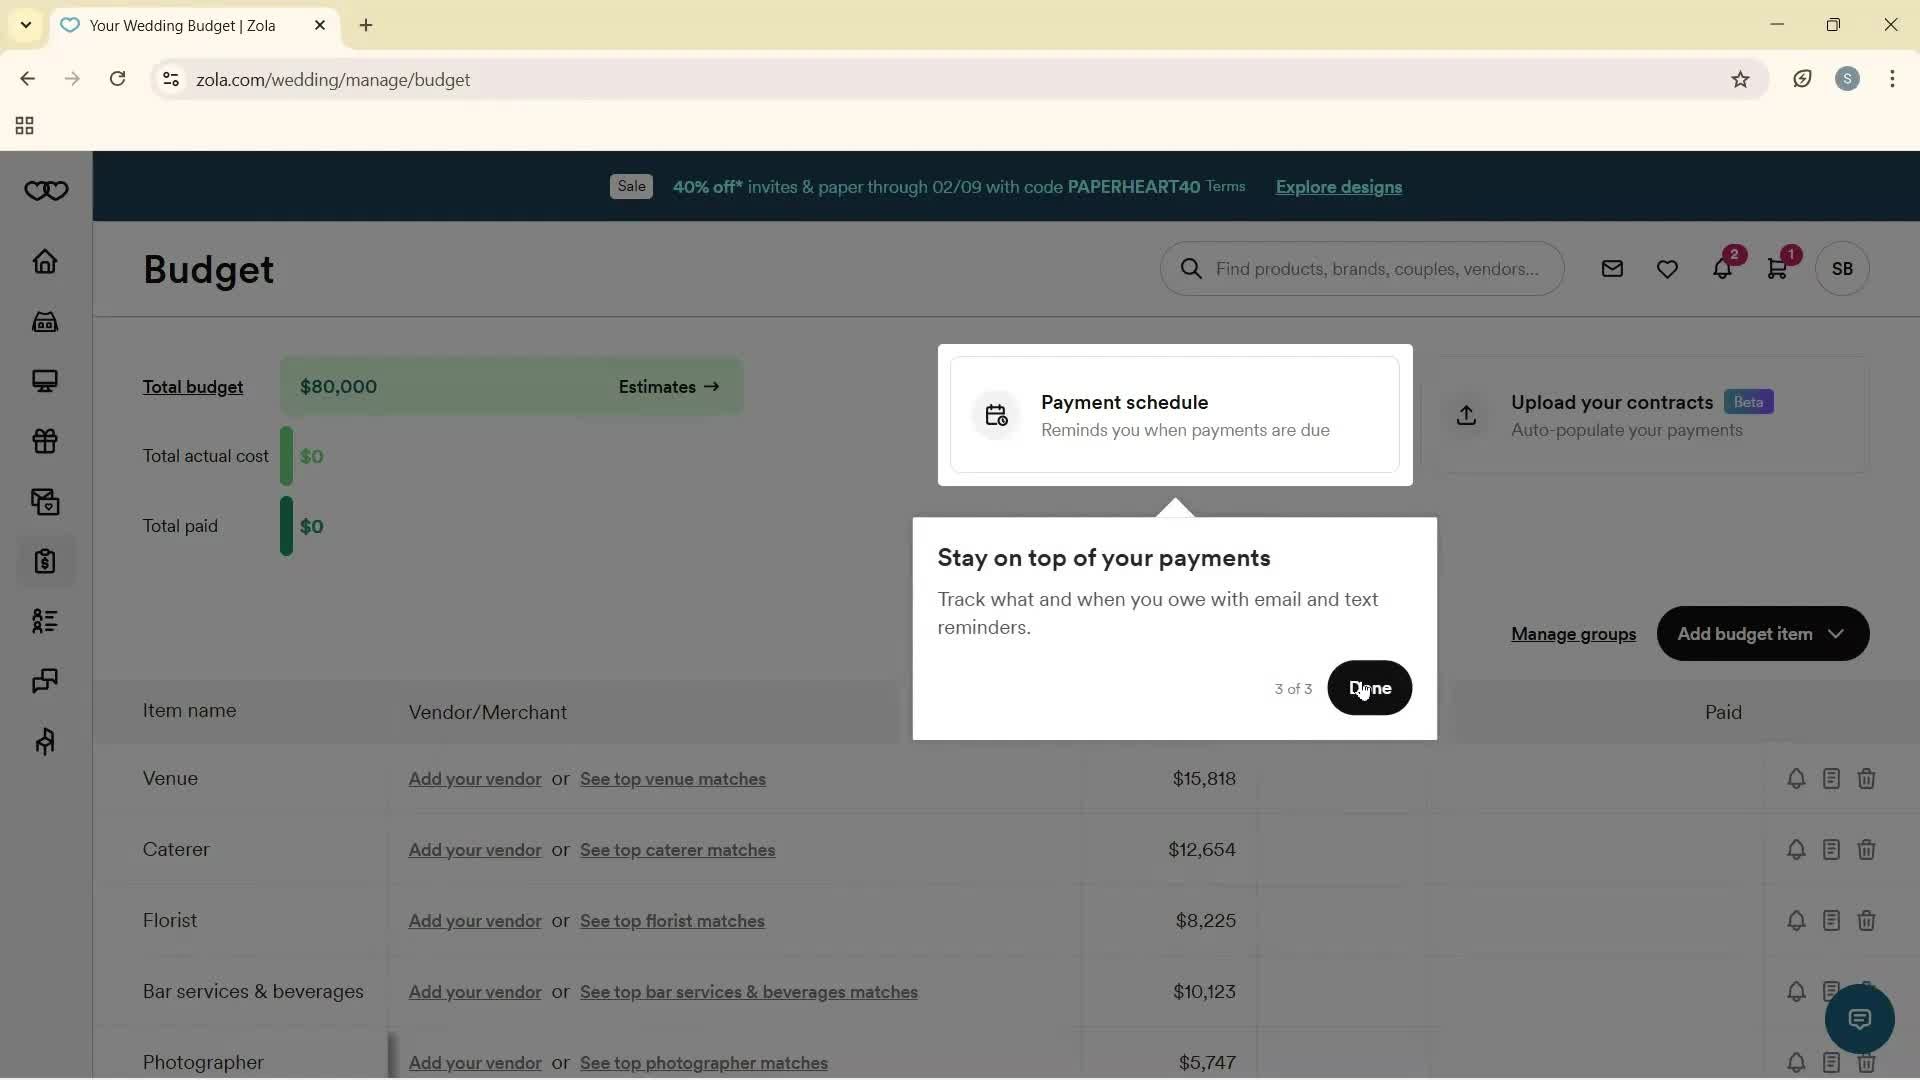Enable the Florist row notification bell
The height and width of the screenshot is (1080, 1920).
(x=1797, y=920)
